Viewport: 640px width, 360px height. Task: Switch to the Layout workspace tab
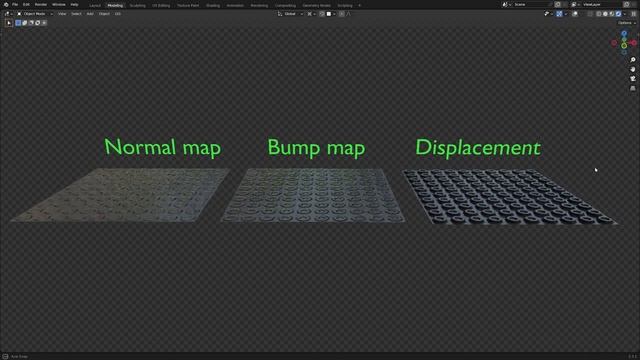tap(95, 5)
